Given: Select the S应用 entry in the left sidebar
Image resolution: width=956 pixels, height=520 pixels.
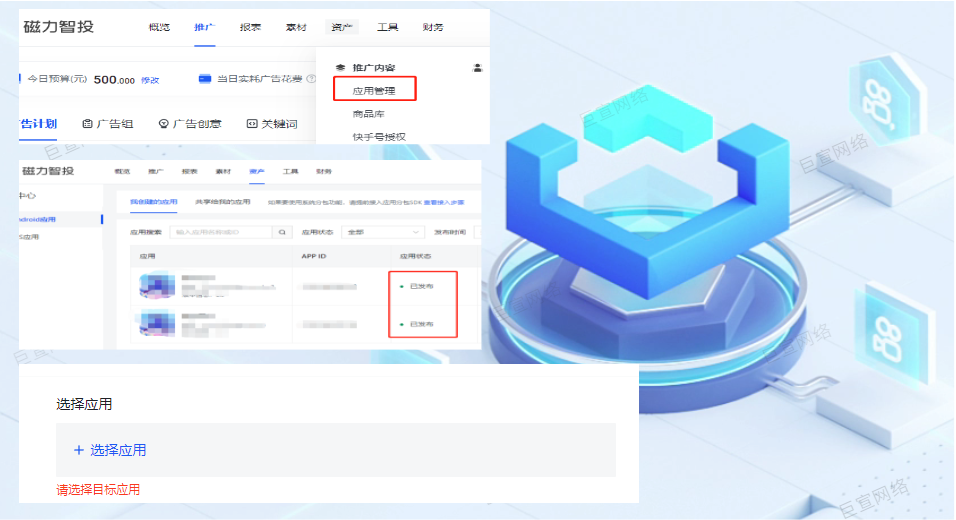Looking at the screenshot, I should pos(29,237).
